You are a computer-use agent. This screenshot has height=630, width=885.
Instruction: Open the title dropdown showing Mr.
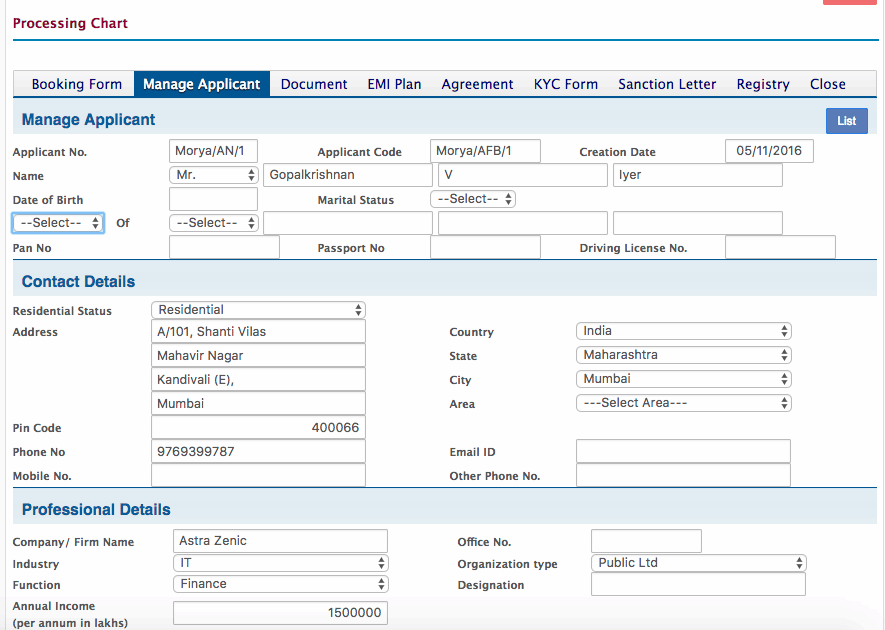212,174
